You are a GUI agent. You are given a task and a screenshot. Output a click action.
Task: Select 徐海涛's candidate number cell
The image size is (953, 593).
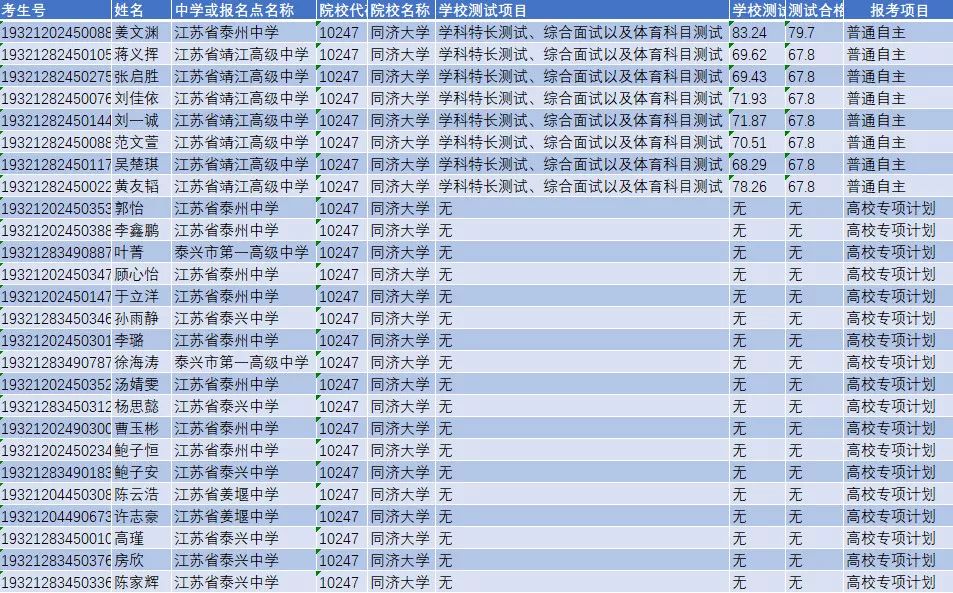tap(56, 362)
